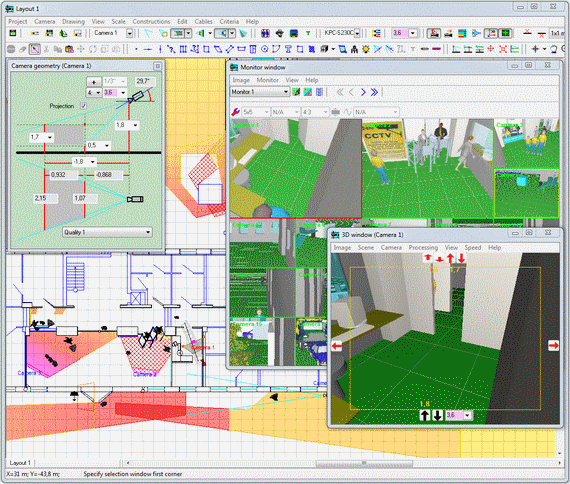The height and width of the screenshot is (484, 570).
Task: Jump to last monitor page double arrow
Action: pyautogui.click(x=374, y=92)
